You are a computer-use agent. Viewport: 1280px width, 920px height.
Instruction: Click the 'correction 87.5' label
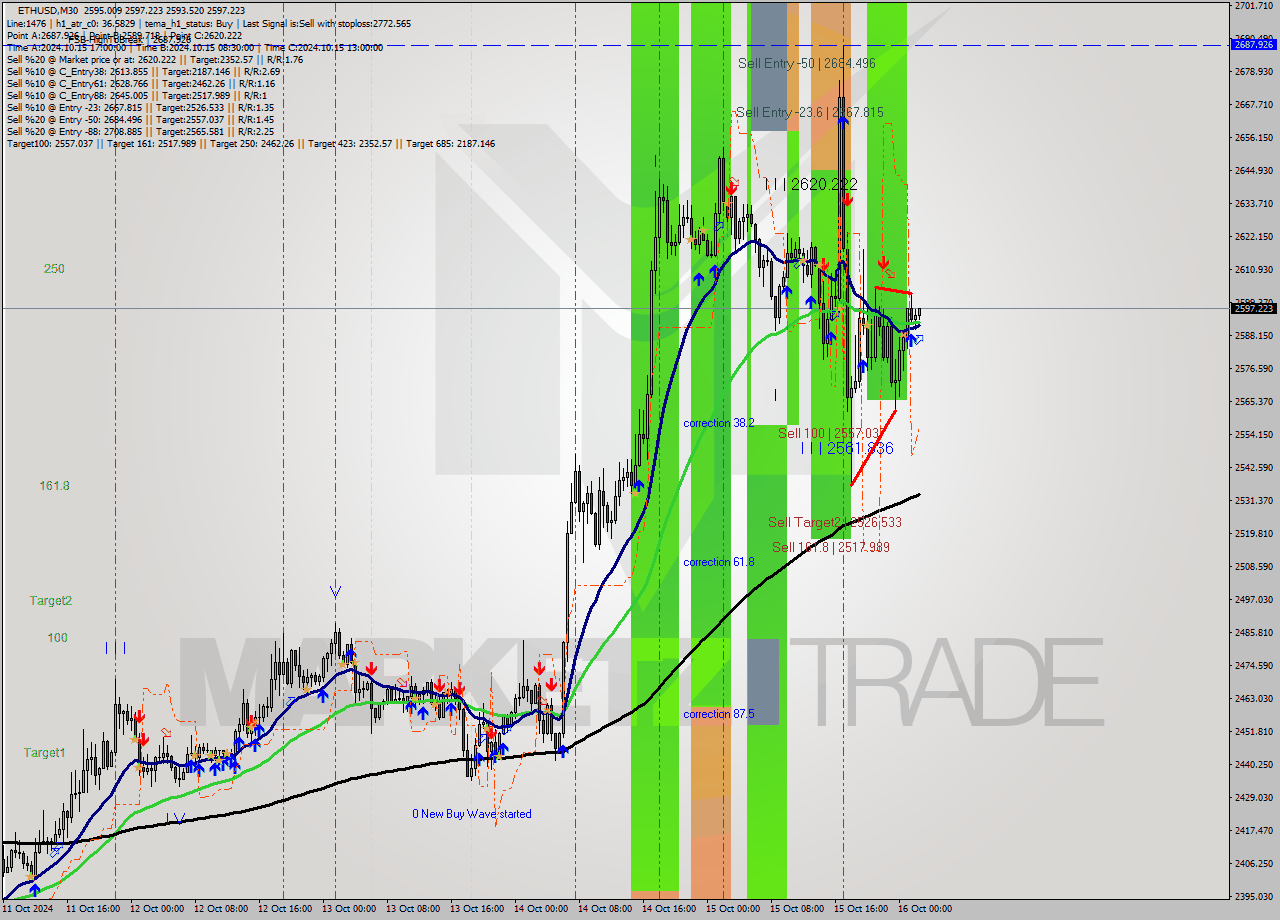coord(719,714)
